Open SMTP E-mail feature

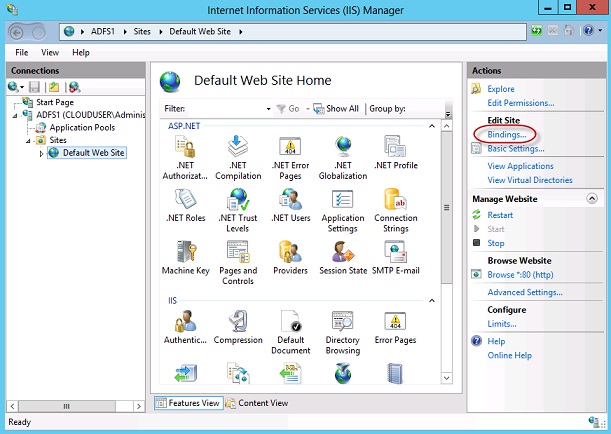click(x=396, y=258)
